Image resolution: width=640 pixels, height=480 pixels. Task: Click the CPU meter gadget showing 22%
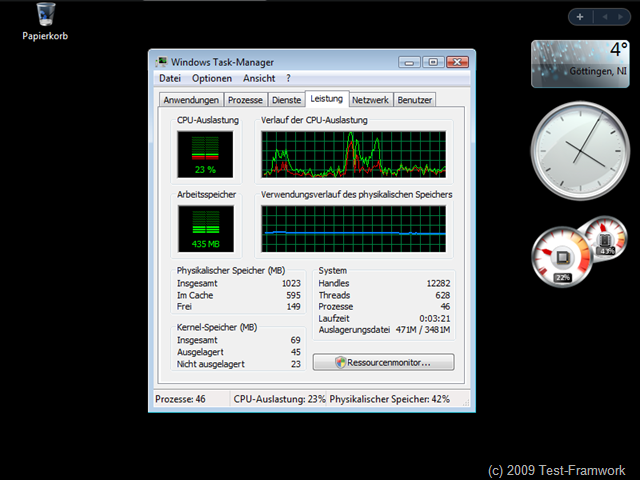pyautogui.click(x=562, y=257)
